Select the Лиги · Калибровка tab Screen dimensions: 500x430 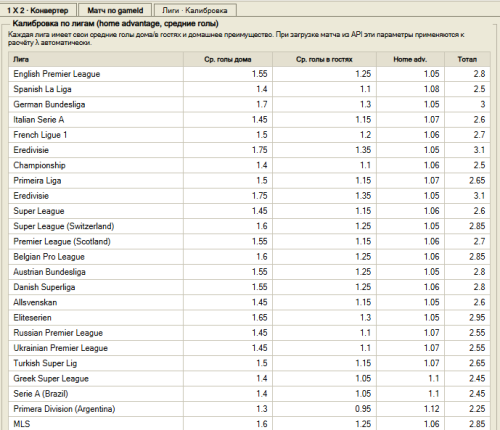[195, 10]
